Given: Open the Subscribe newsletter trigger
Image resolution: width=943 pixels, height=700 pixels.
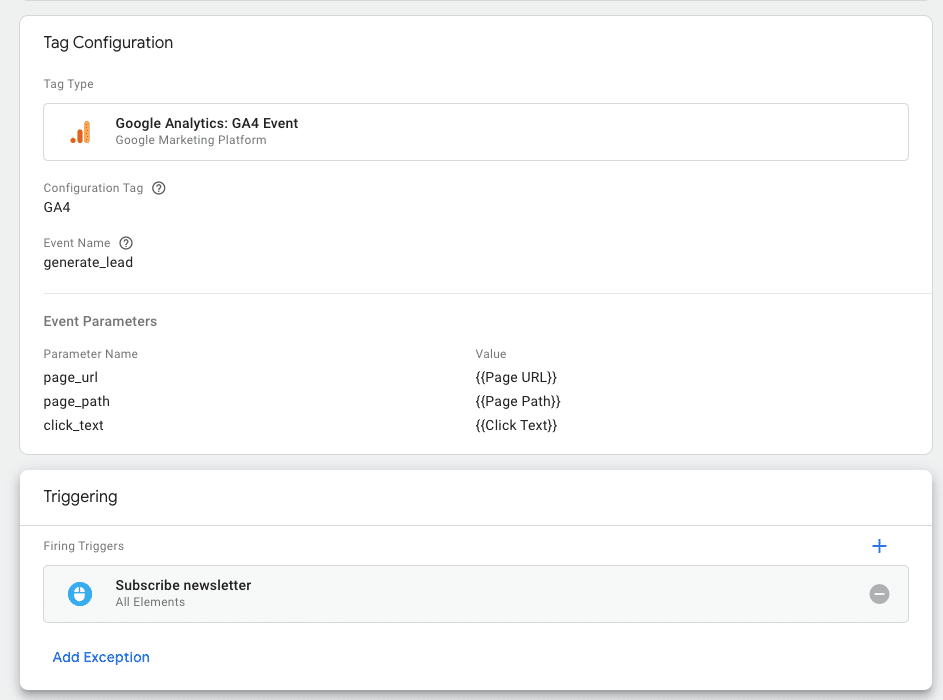Looking at the screenshot, I should (183, 586).
